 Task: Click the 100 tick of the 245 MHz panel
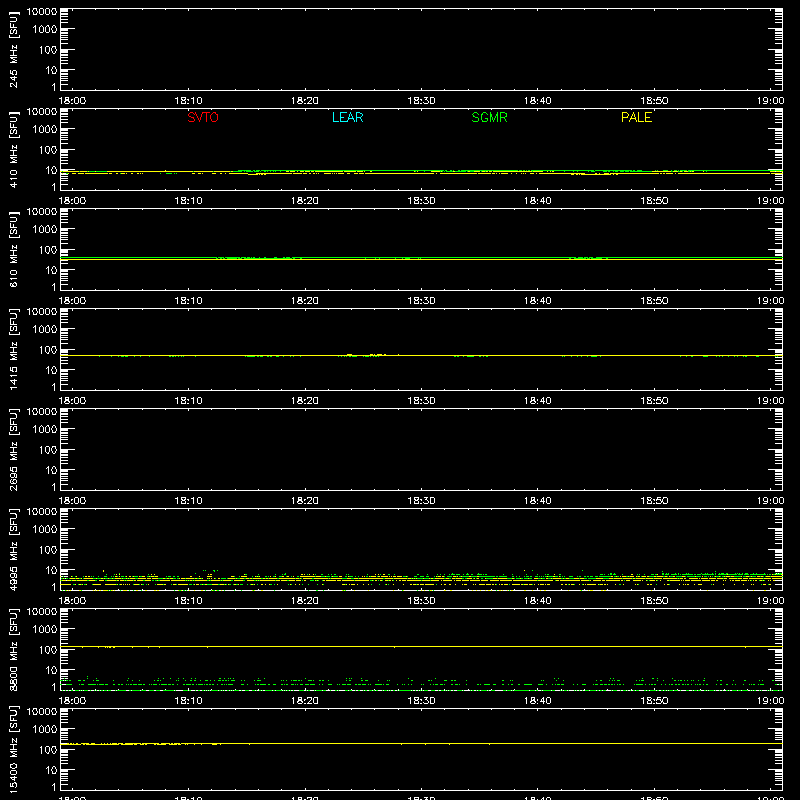coord(48,50)
